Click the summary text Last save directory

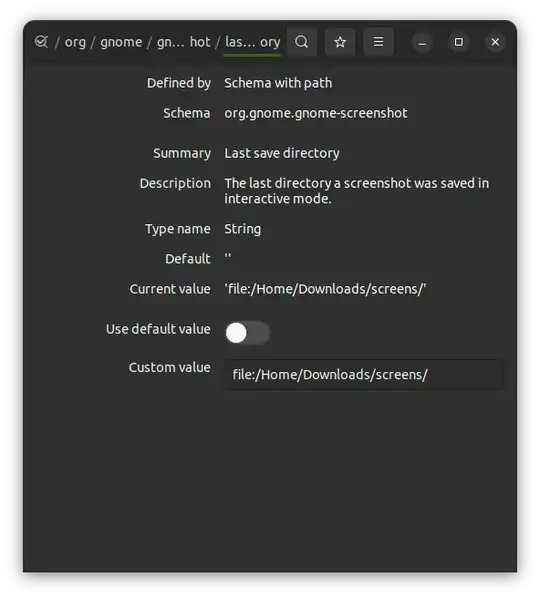coord(282,153)
